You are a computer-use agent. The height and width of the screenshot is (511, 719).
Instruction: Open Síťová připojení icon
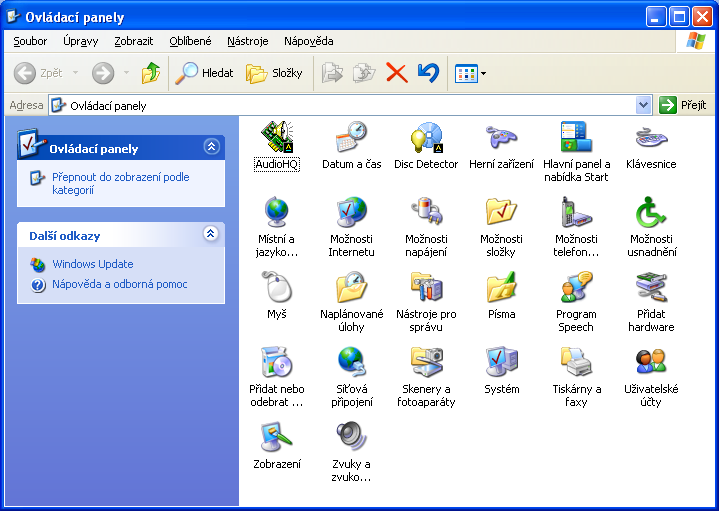351,361
